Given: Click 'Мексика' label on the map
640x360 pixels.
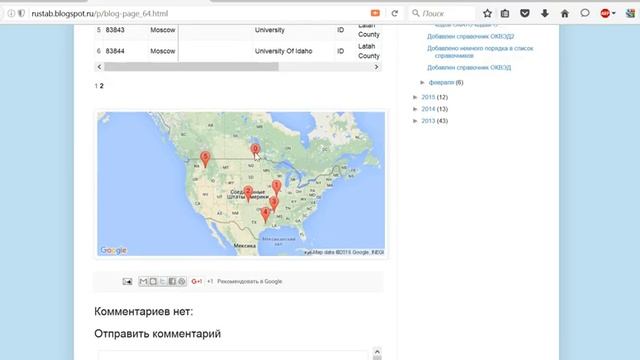Looking at the screenshot, I should (x=245, y=246).
